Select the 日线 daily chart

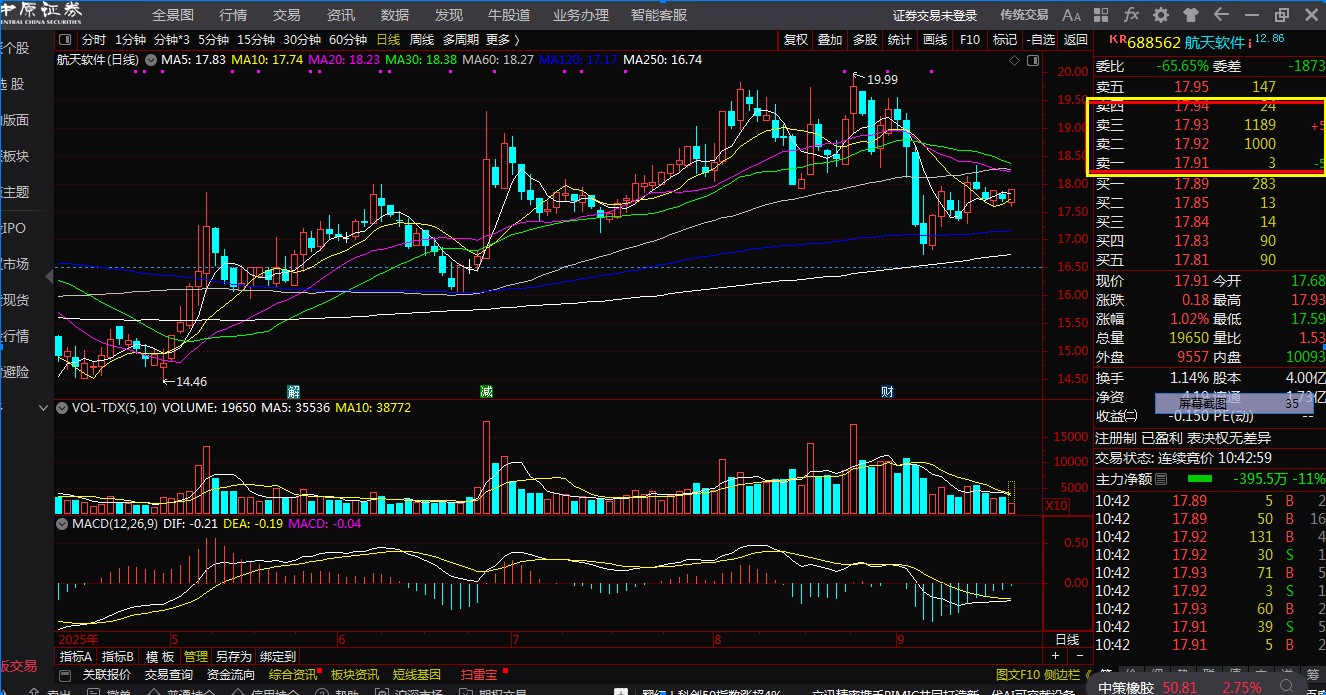(388, 40)
